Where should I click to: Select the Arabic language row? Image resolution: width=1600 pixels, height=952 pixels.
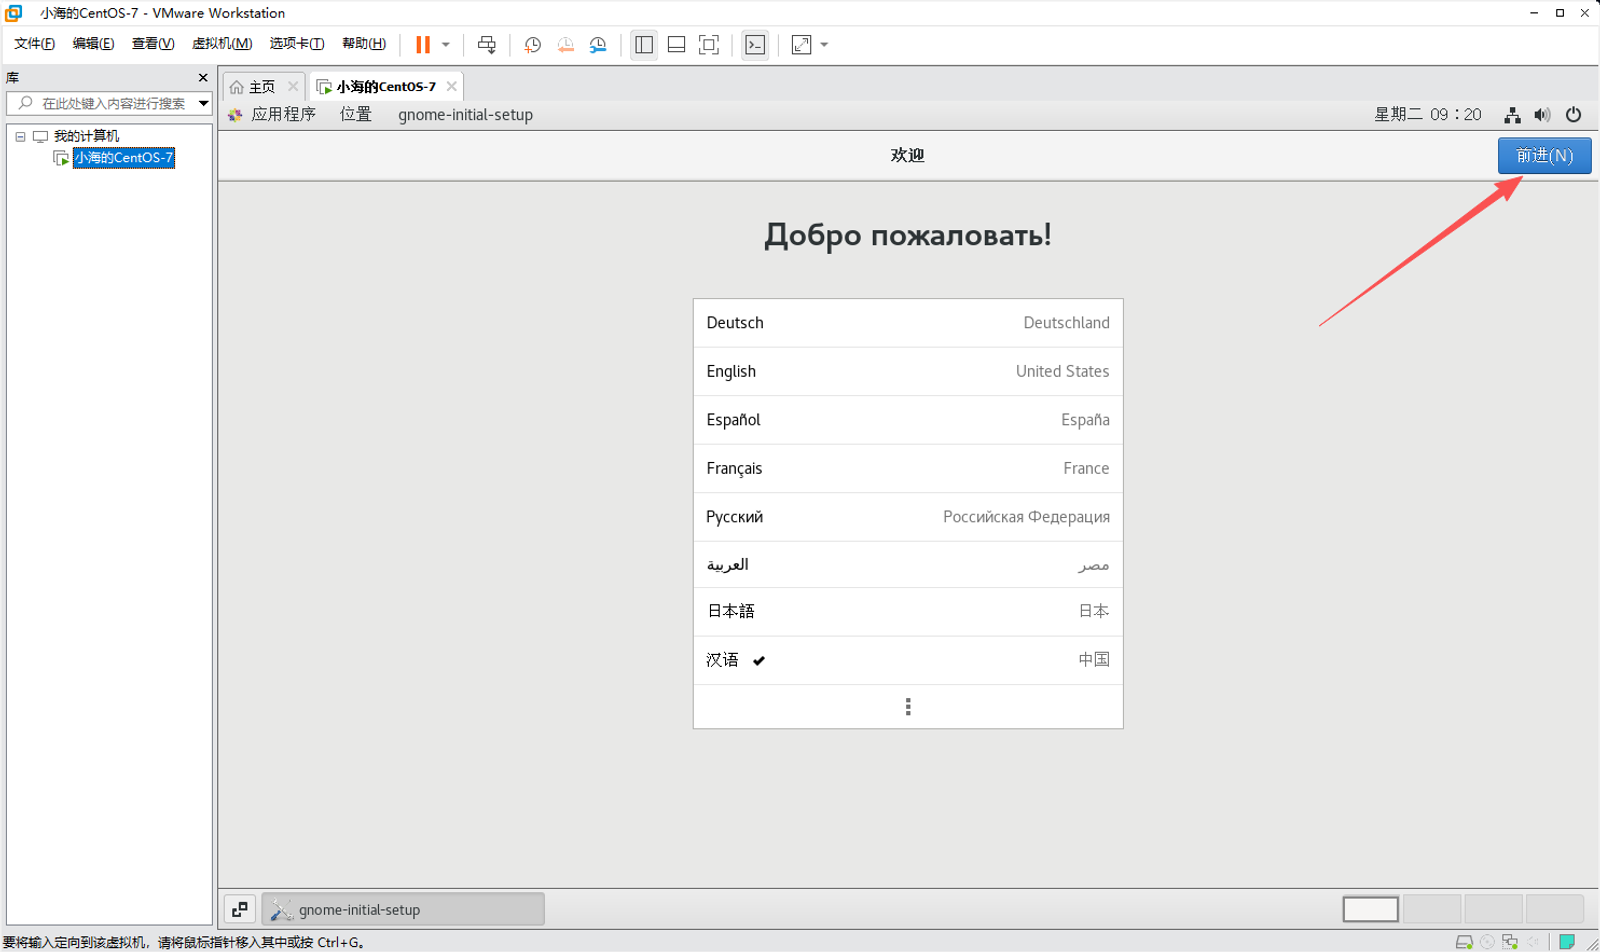coord(908,565)
